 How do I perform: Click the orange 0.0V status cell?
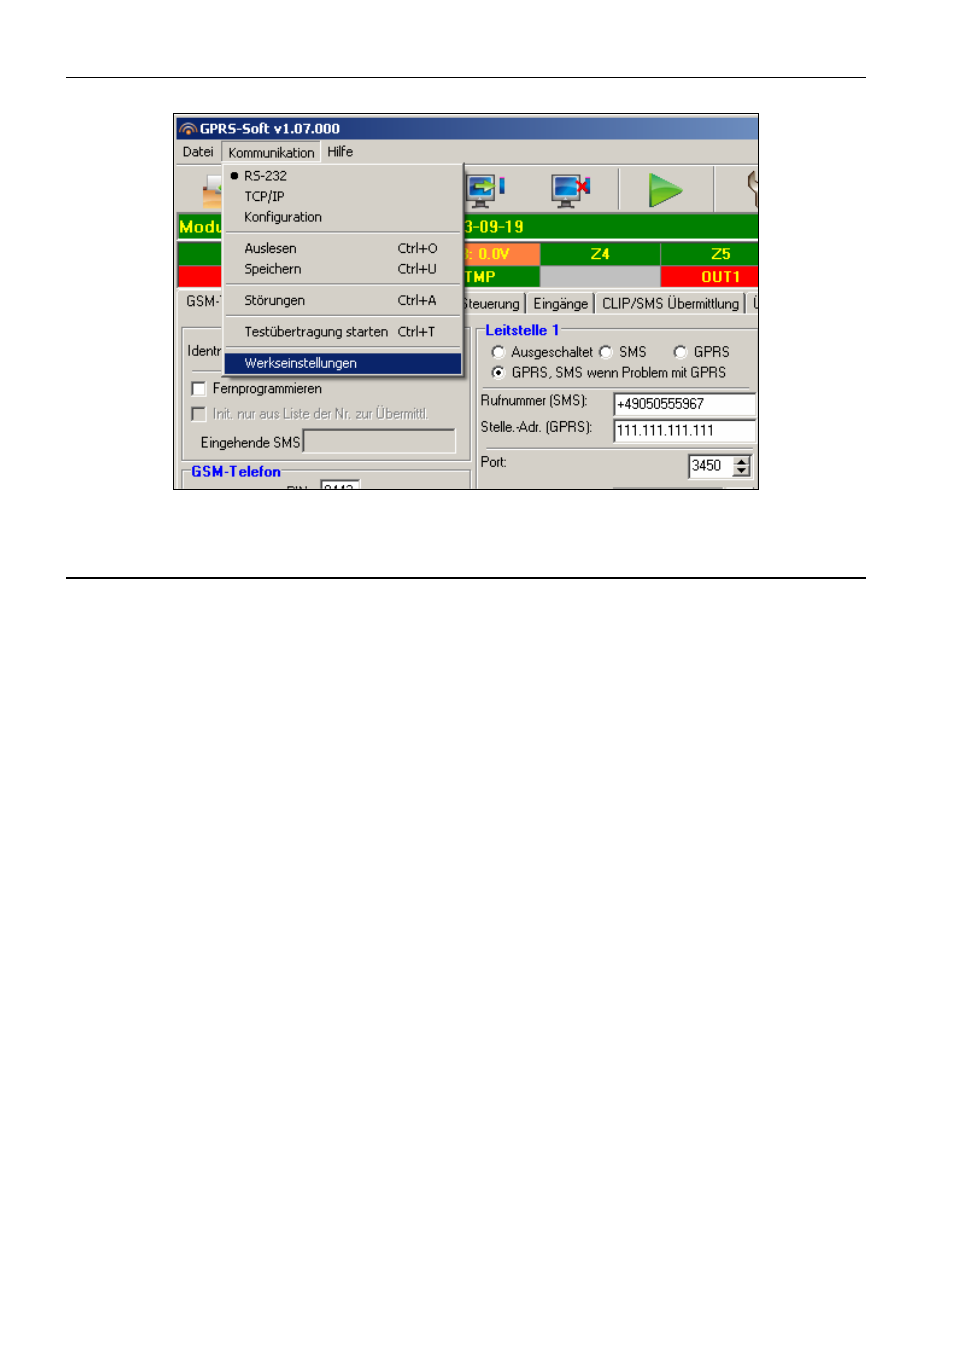tap(501, 254)
